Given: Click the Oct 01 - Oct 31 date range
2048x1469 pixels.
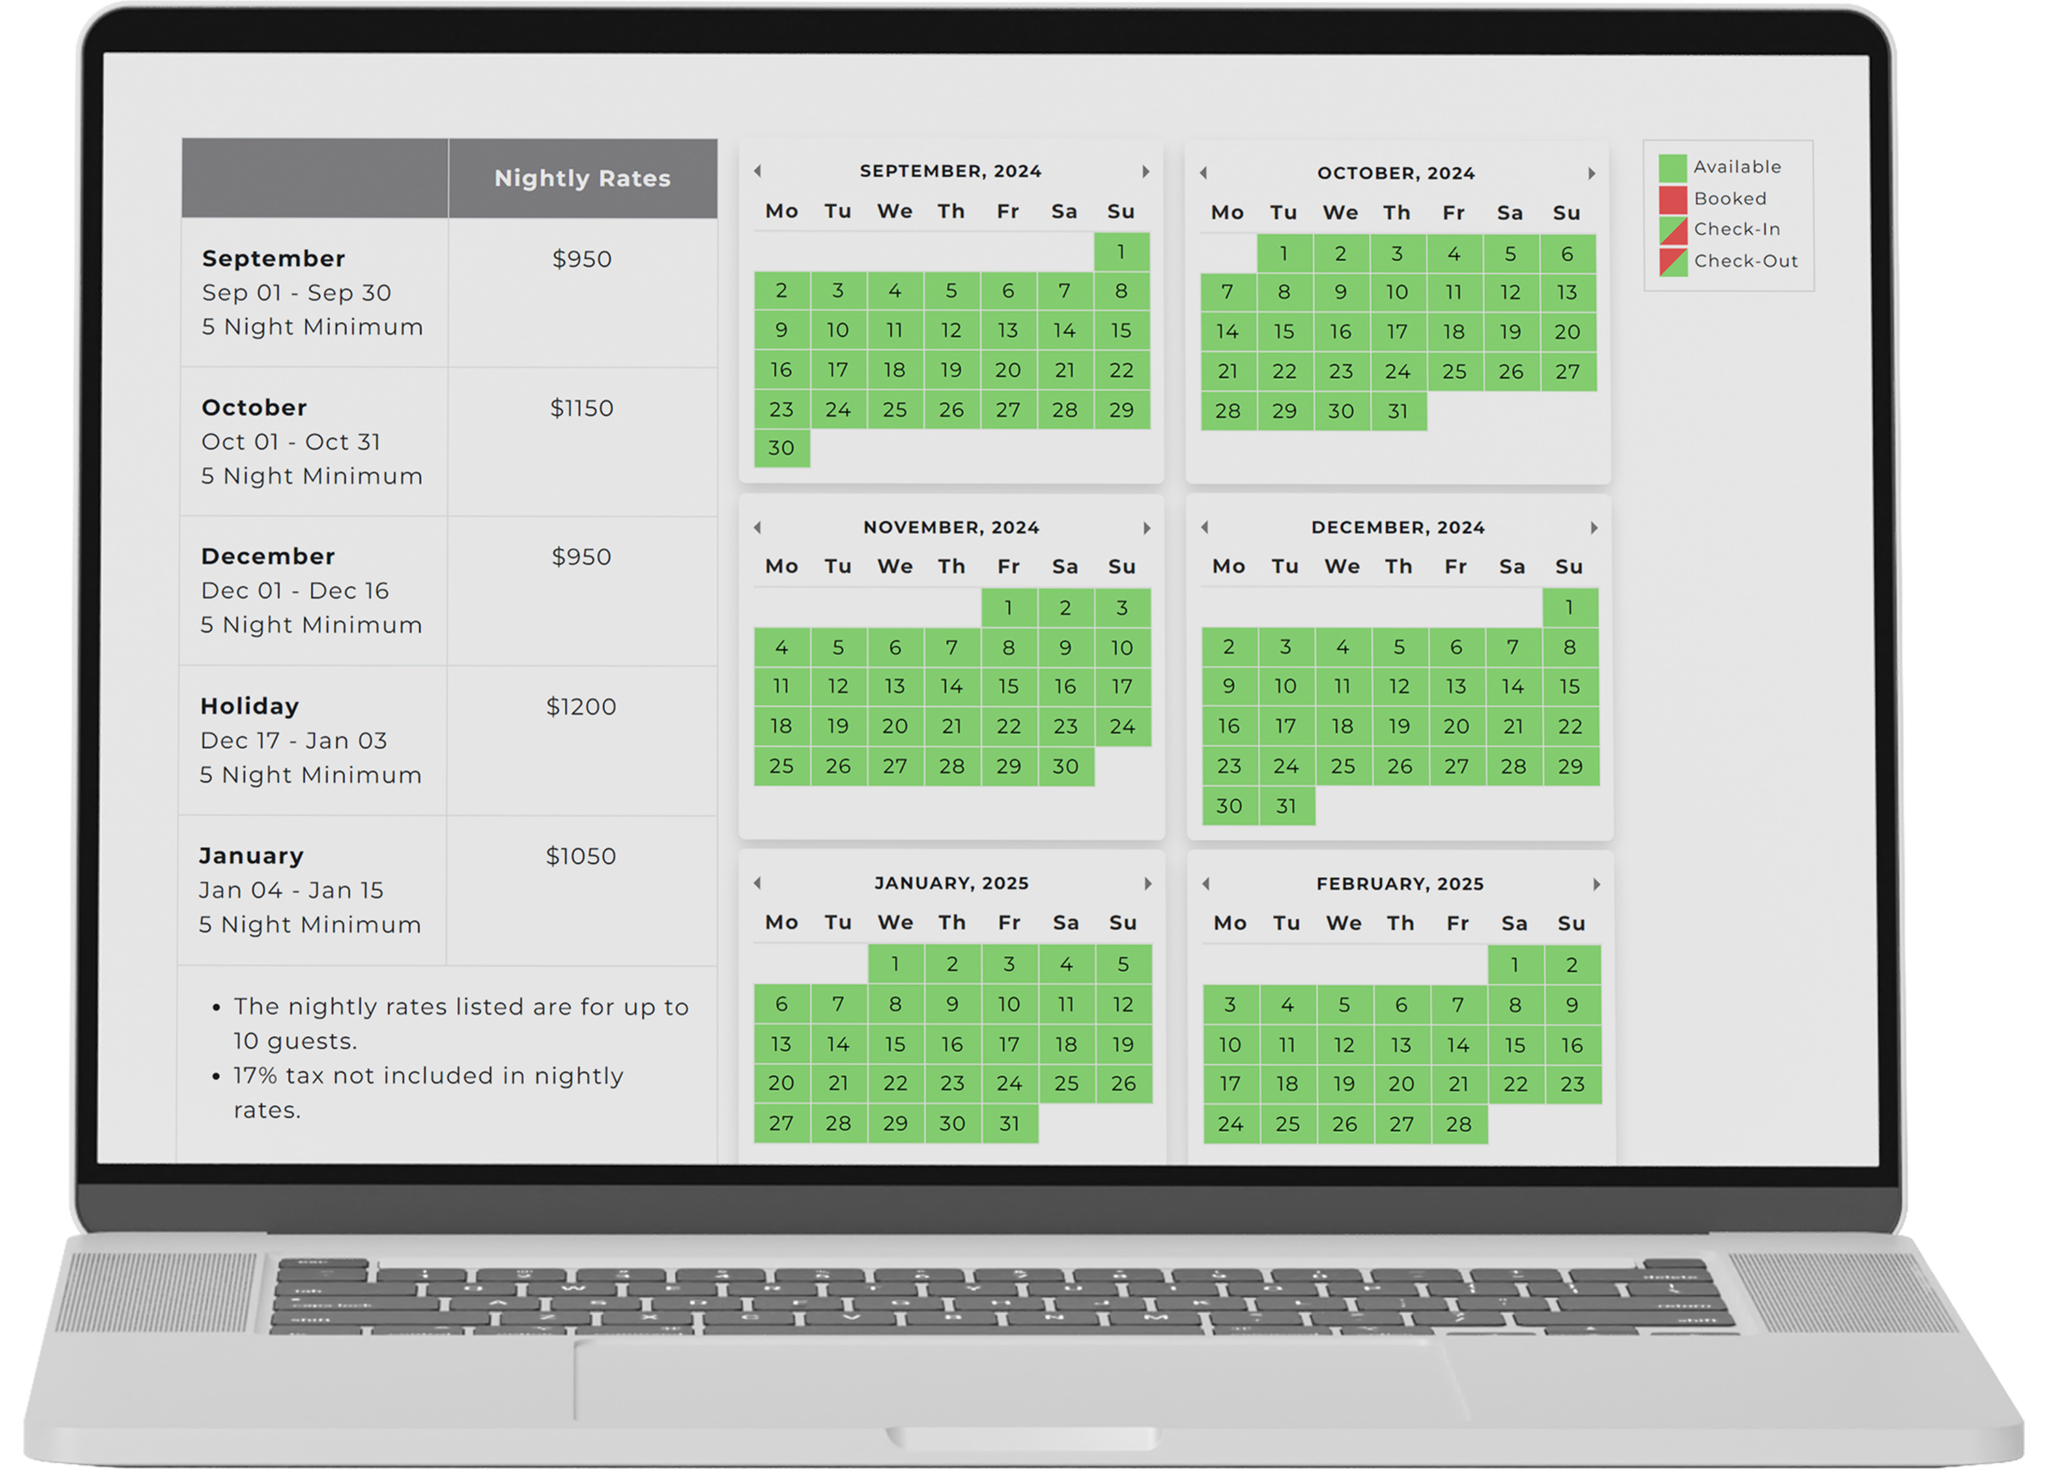Looking at the screenshot, I should 291,442.
